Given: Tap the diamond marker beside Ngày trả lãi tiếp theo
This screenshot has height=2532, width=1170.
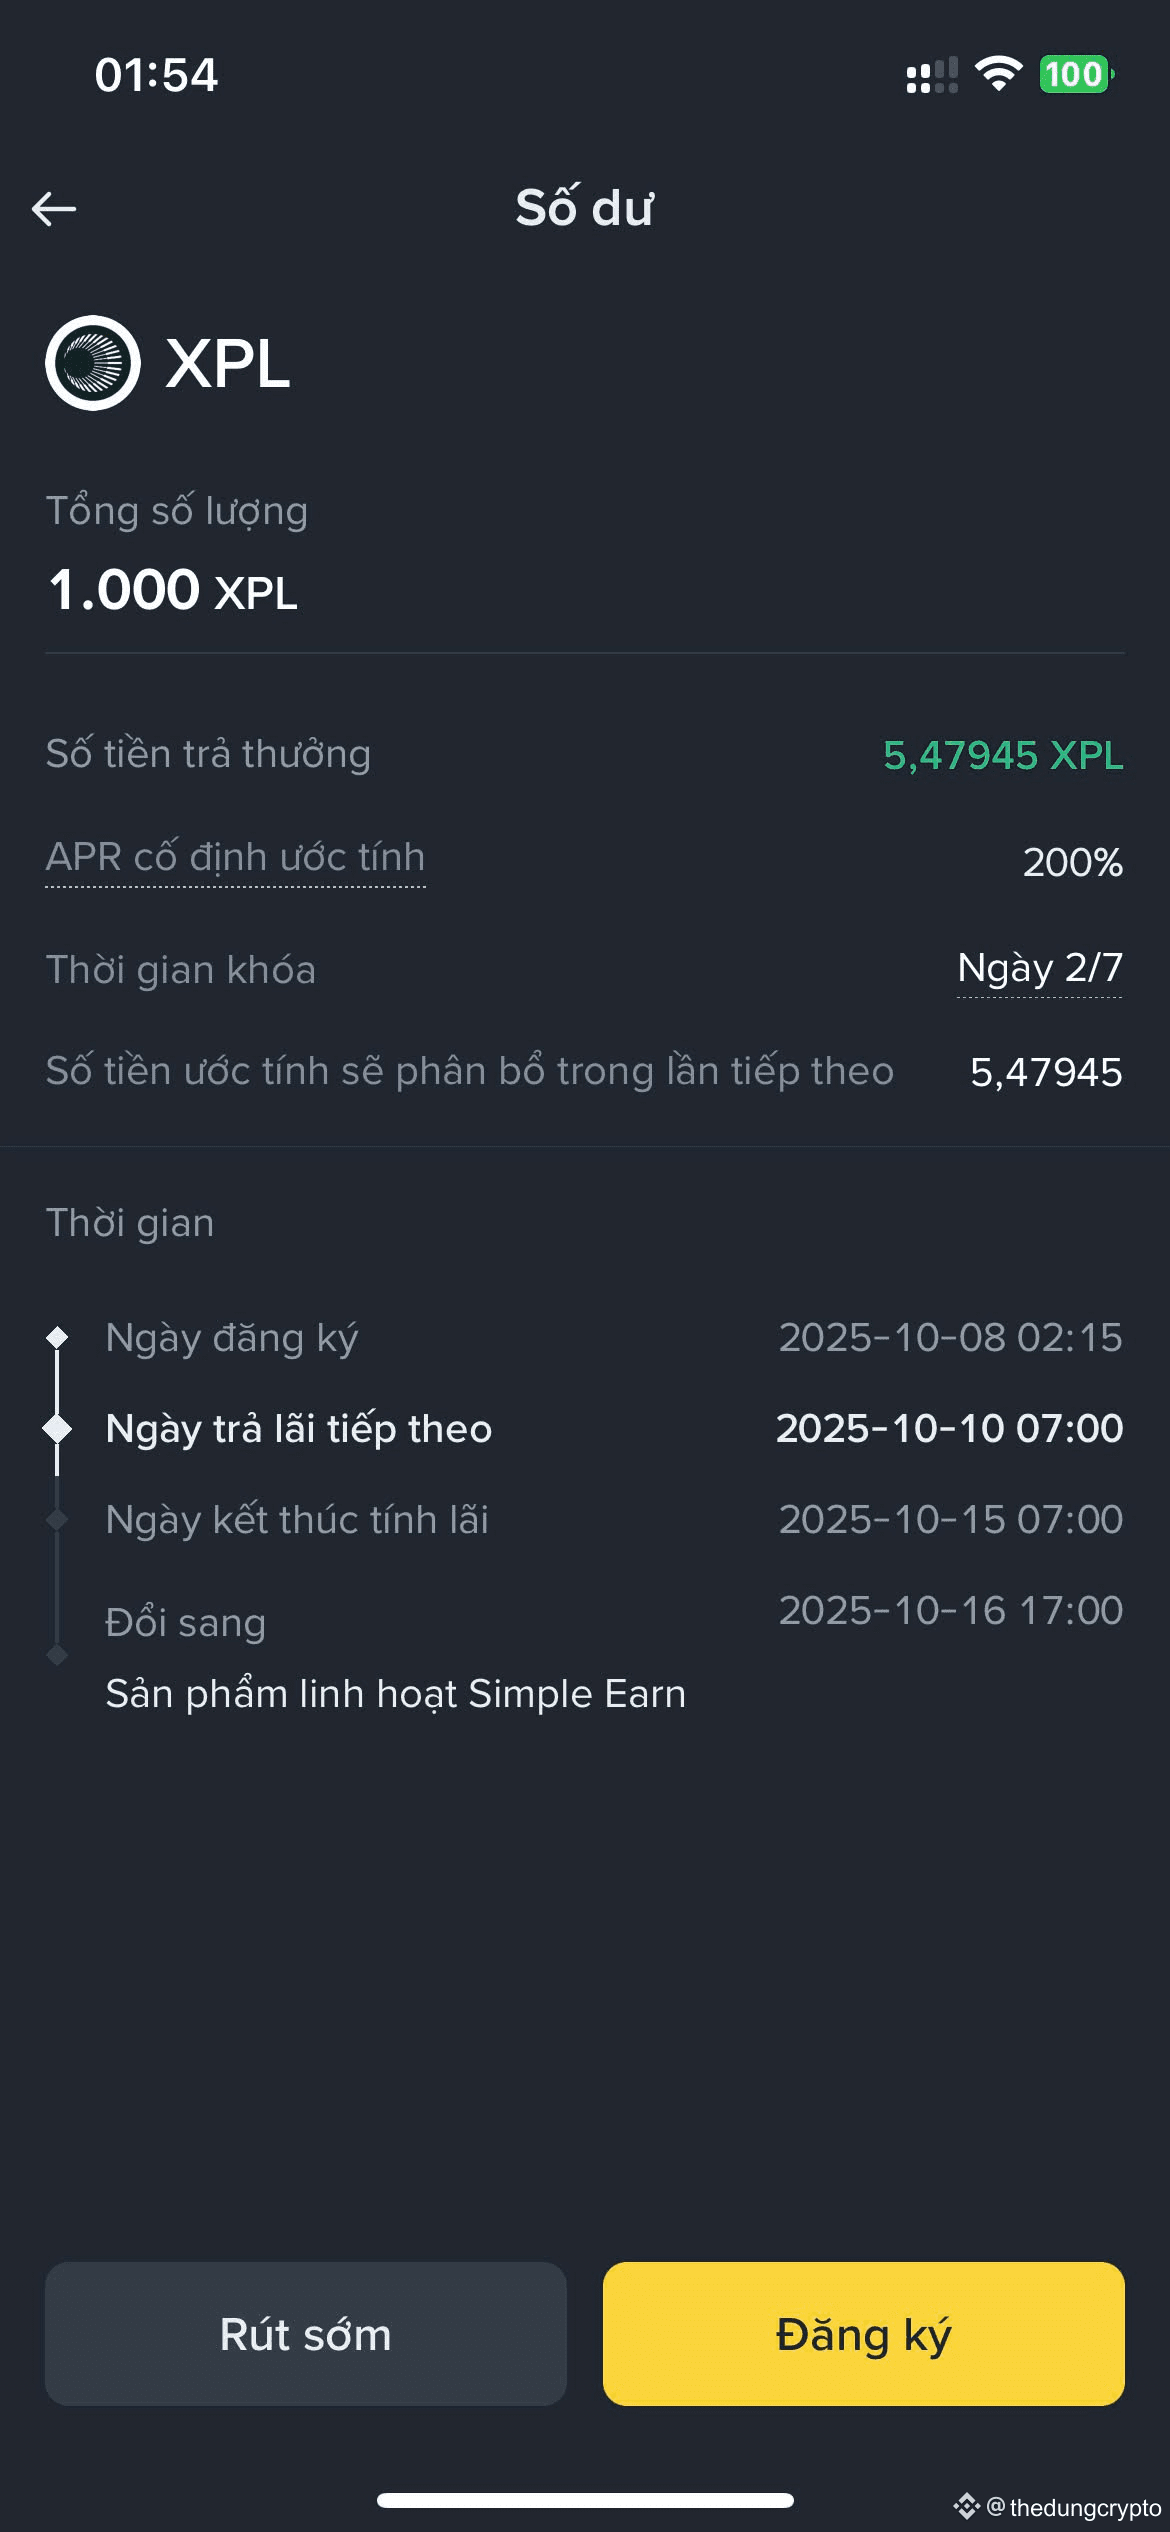Looking at the screenshot, I should (57, 1429).
